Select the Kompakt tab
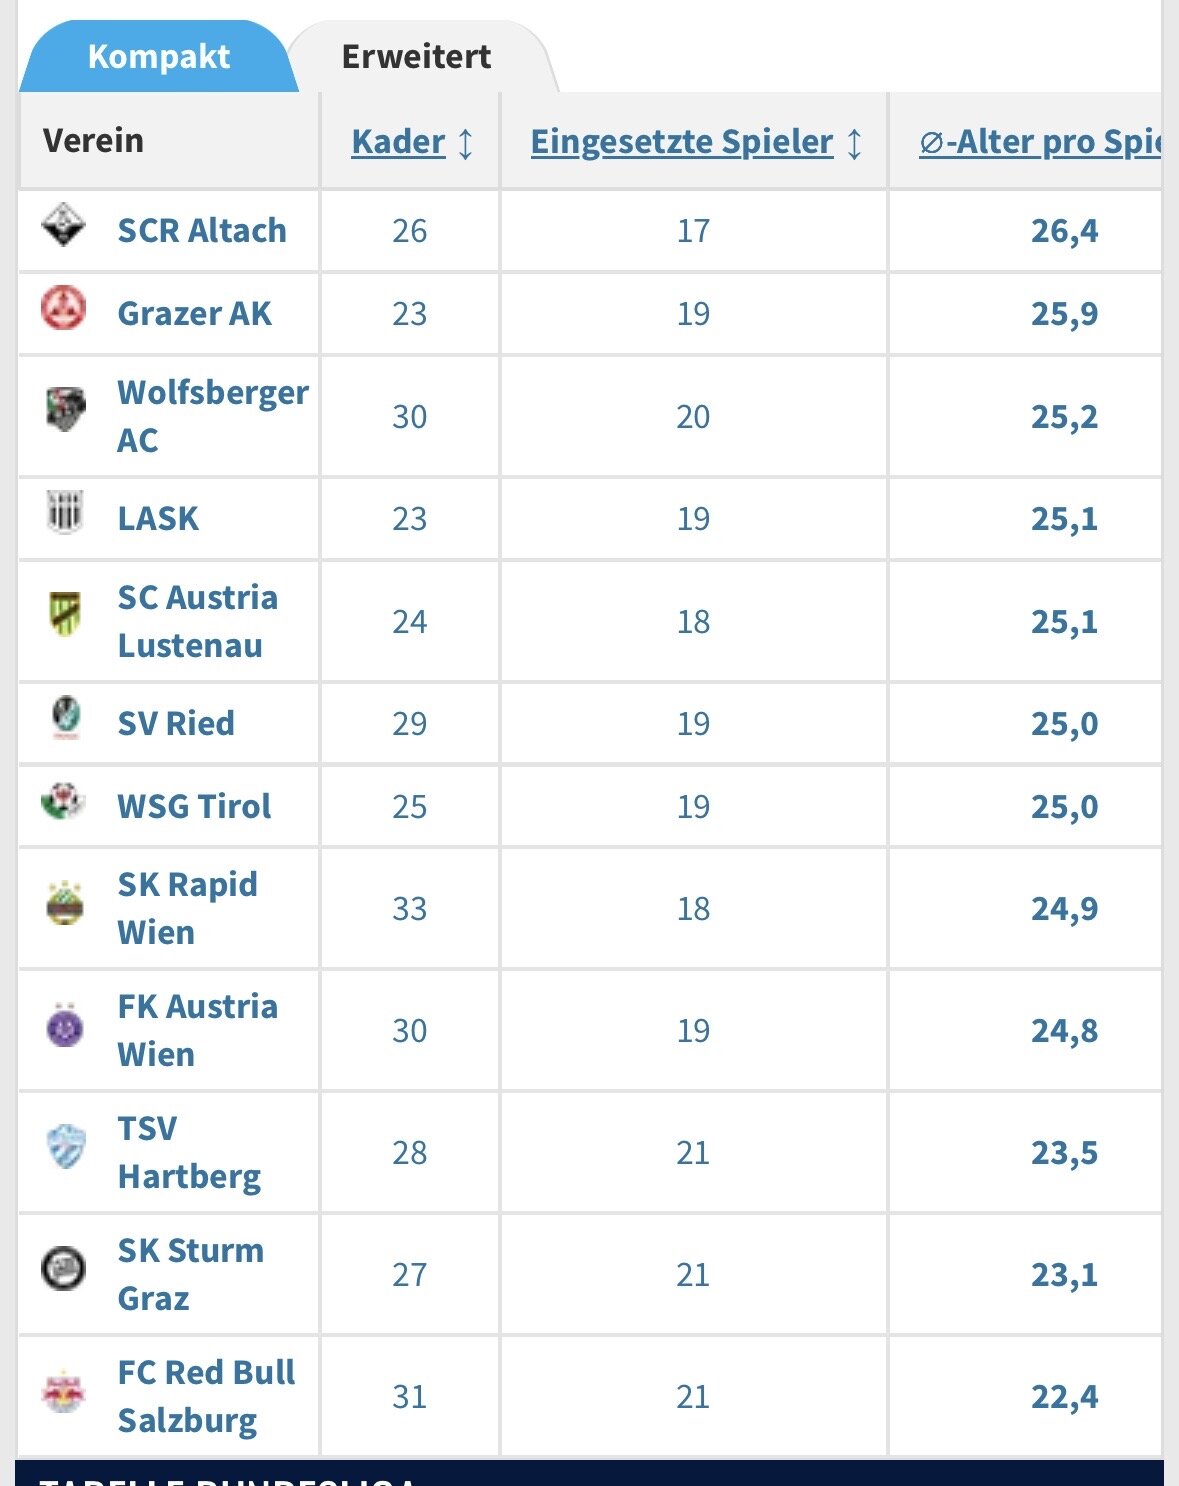1179x1486 pixels. [159, 57]
